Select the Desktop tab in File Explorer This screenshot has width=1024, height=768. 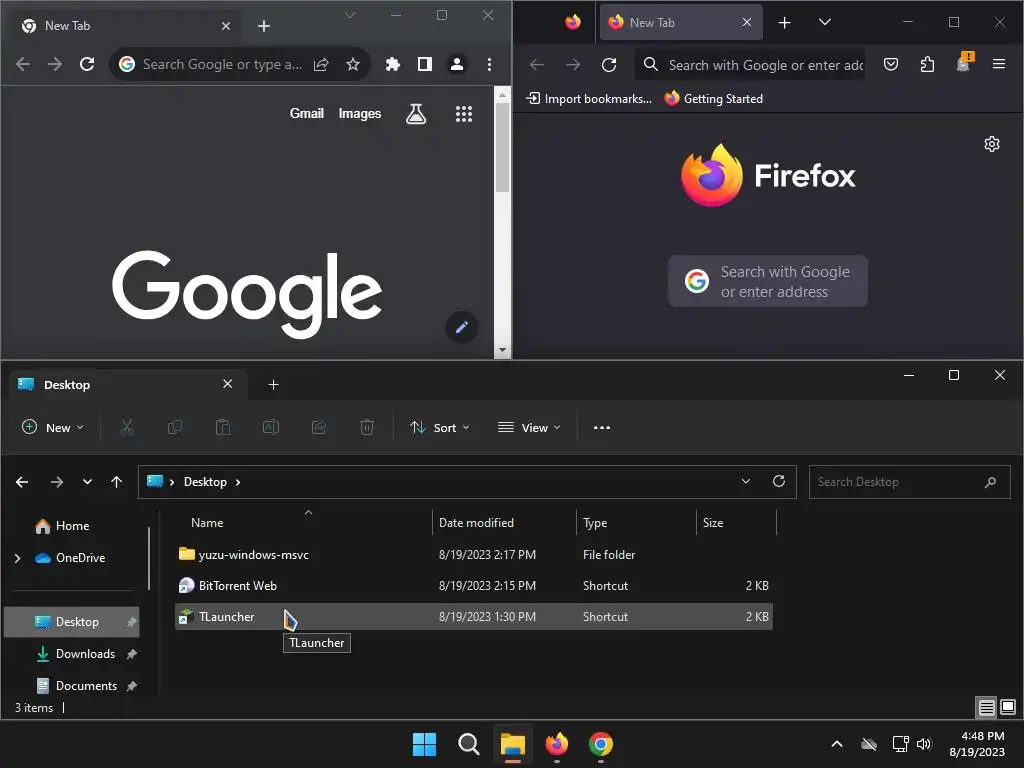129,385
